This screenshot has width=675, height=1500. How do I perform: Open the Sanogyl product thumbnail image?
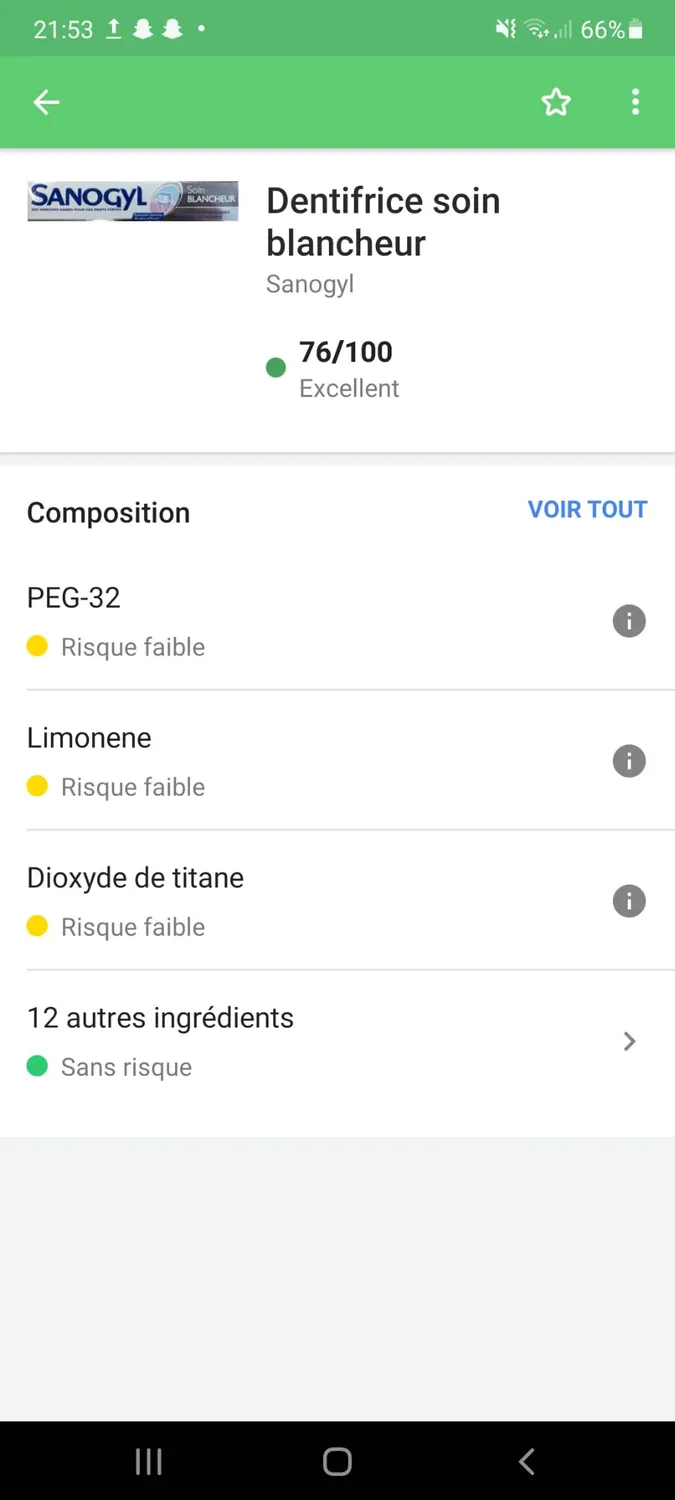coord(133,201)
